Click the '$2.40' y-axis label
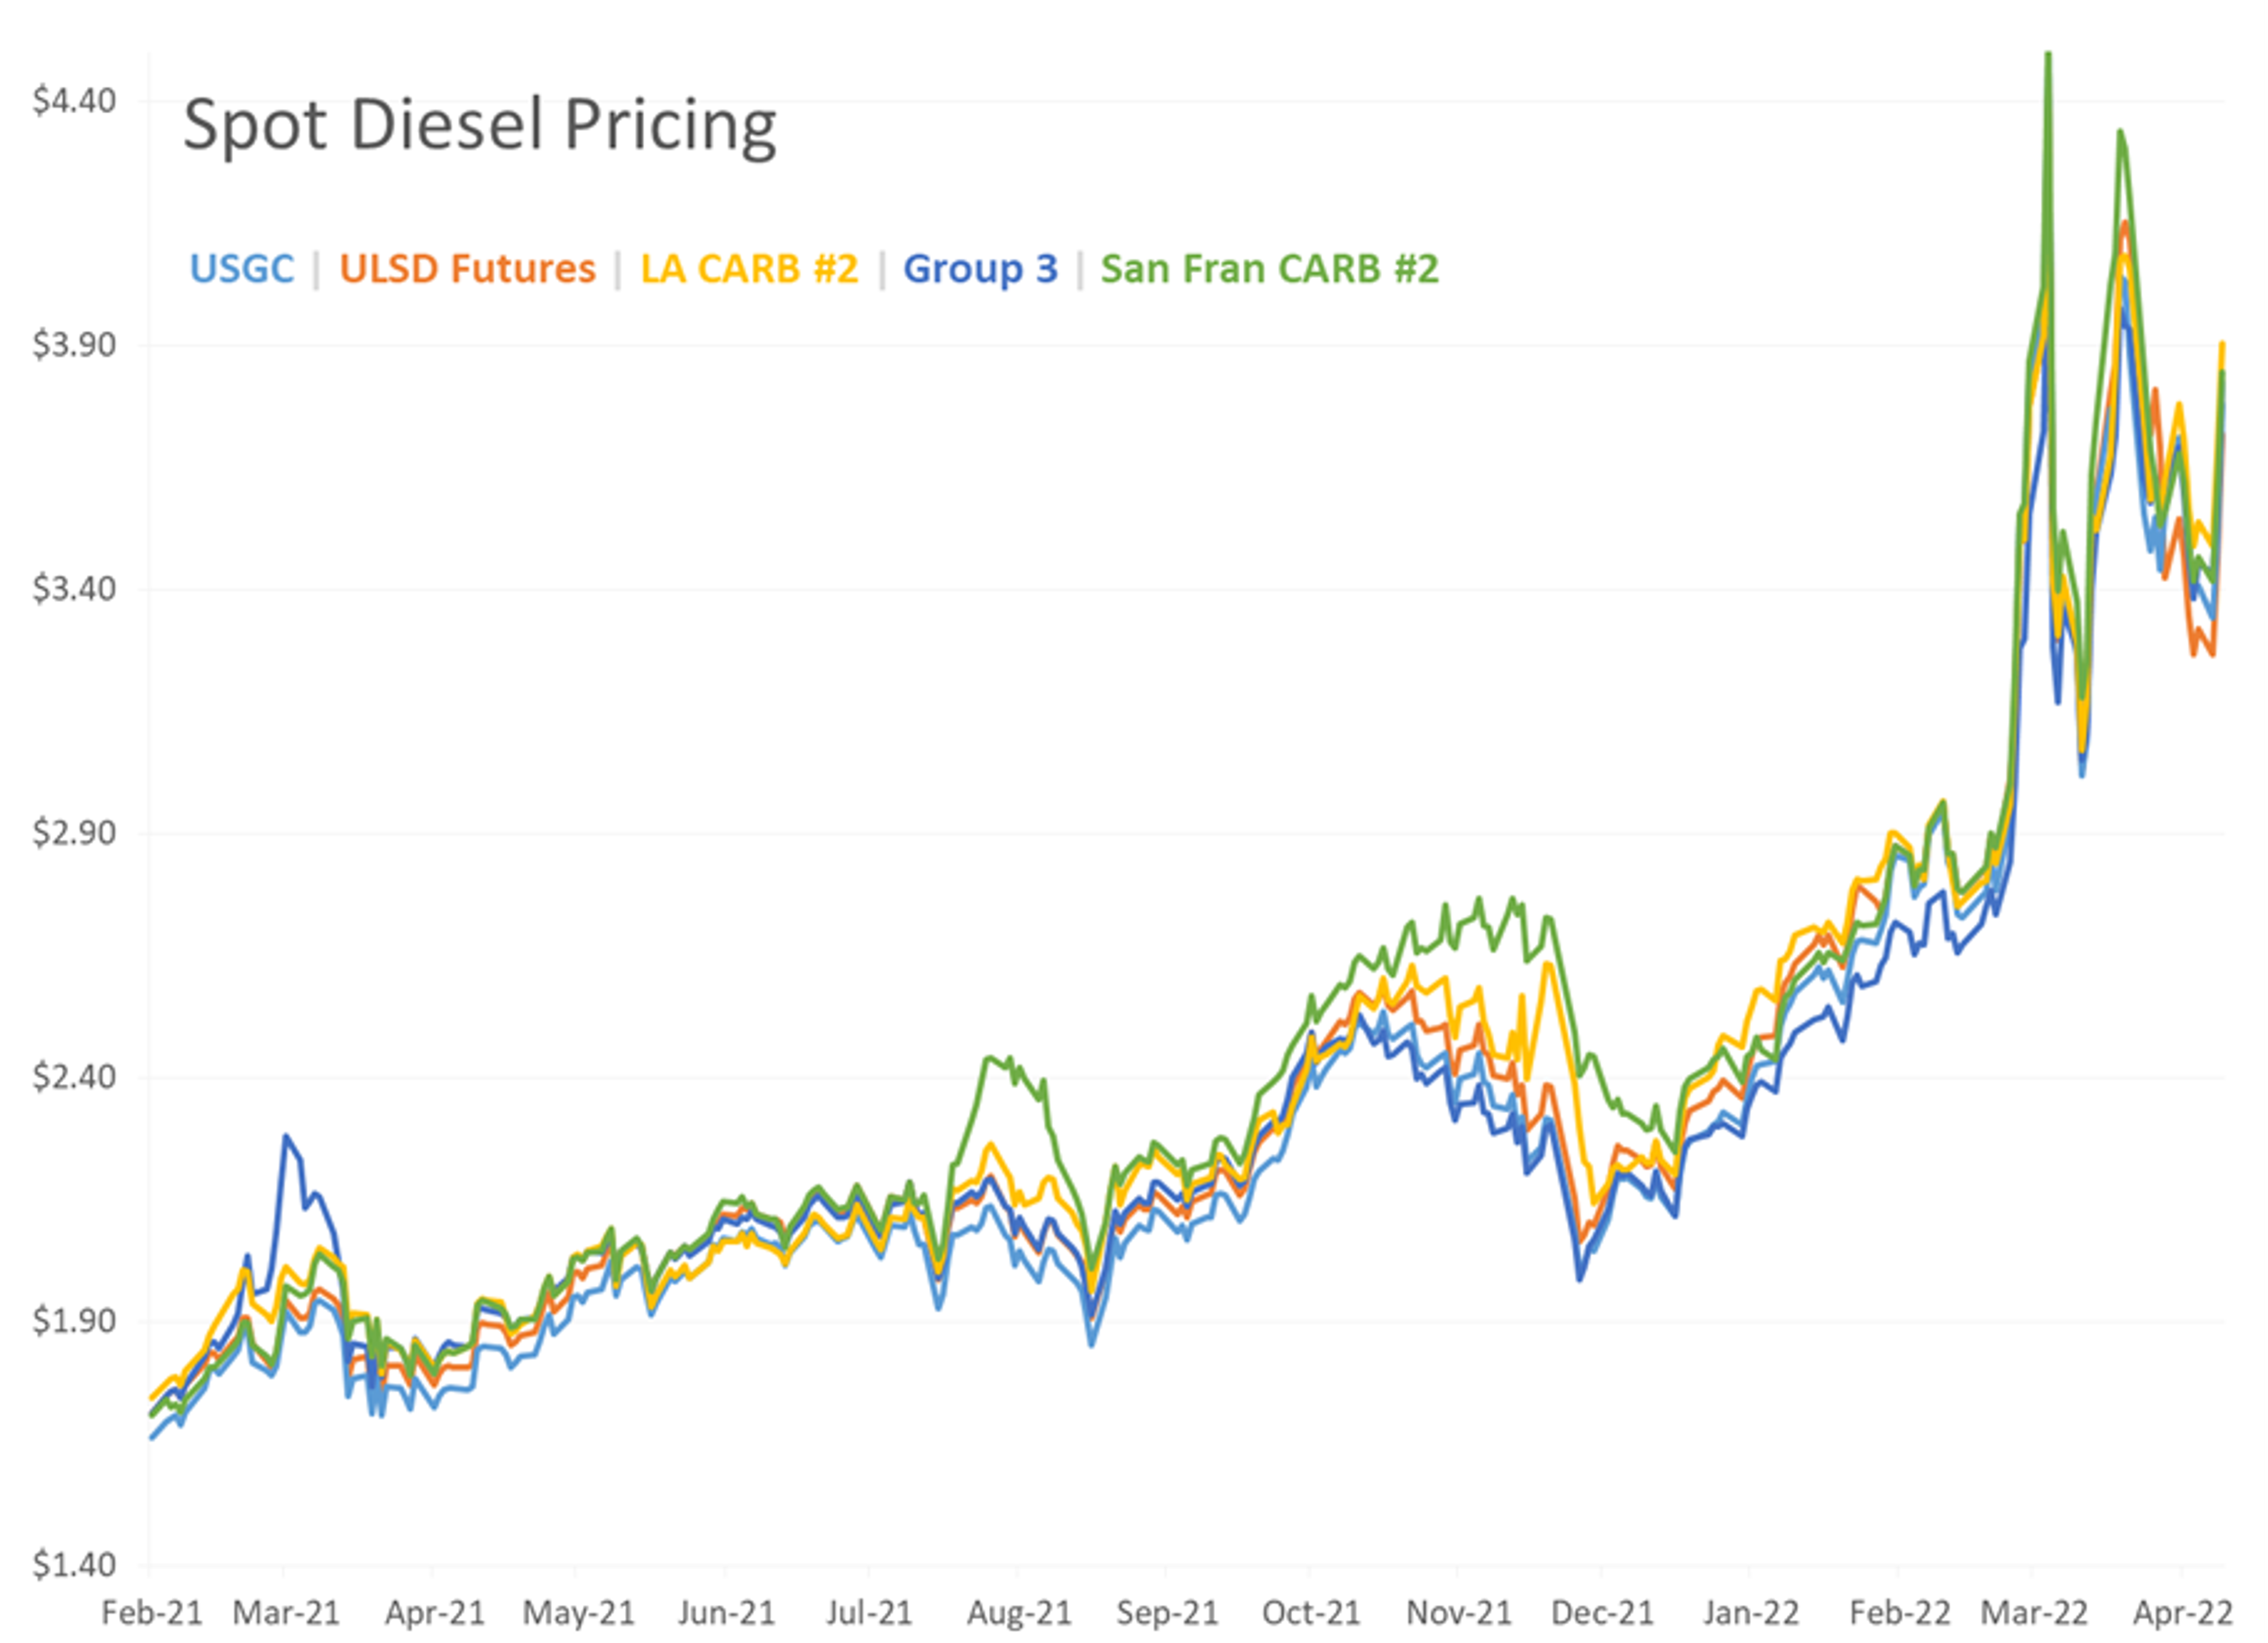 click(74, 1078)
